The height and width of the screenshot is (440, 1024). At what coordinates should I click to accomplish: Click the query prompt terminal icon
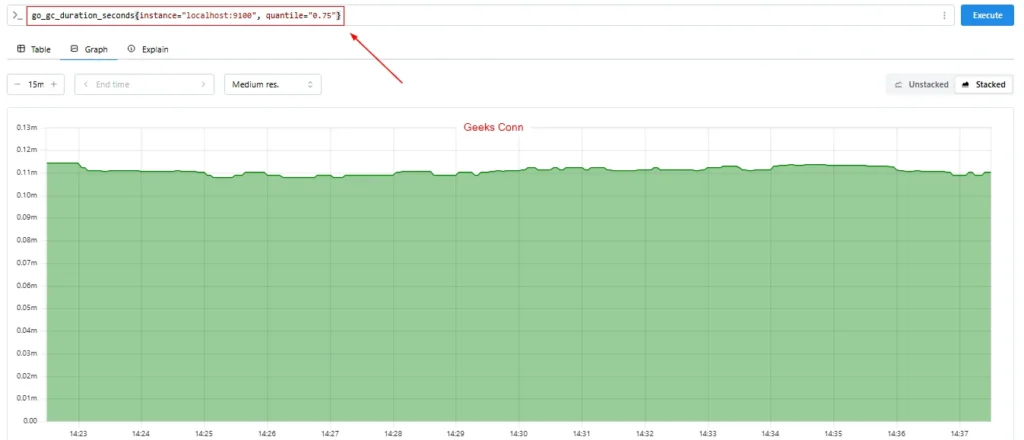17,16
